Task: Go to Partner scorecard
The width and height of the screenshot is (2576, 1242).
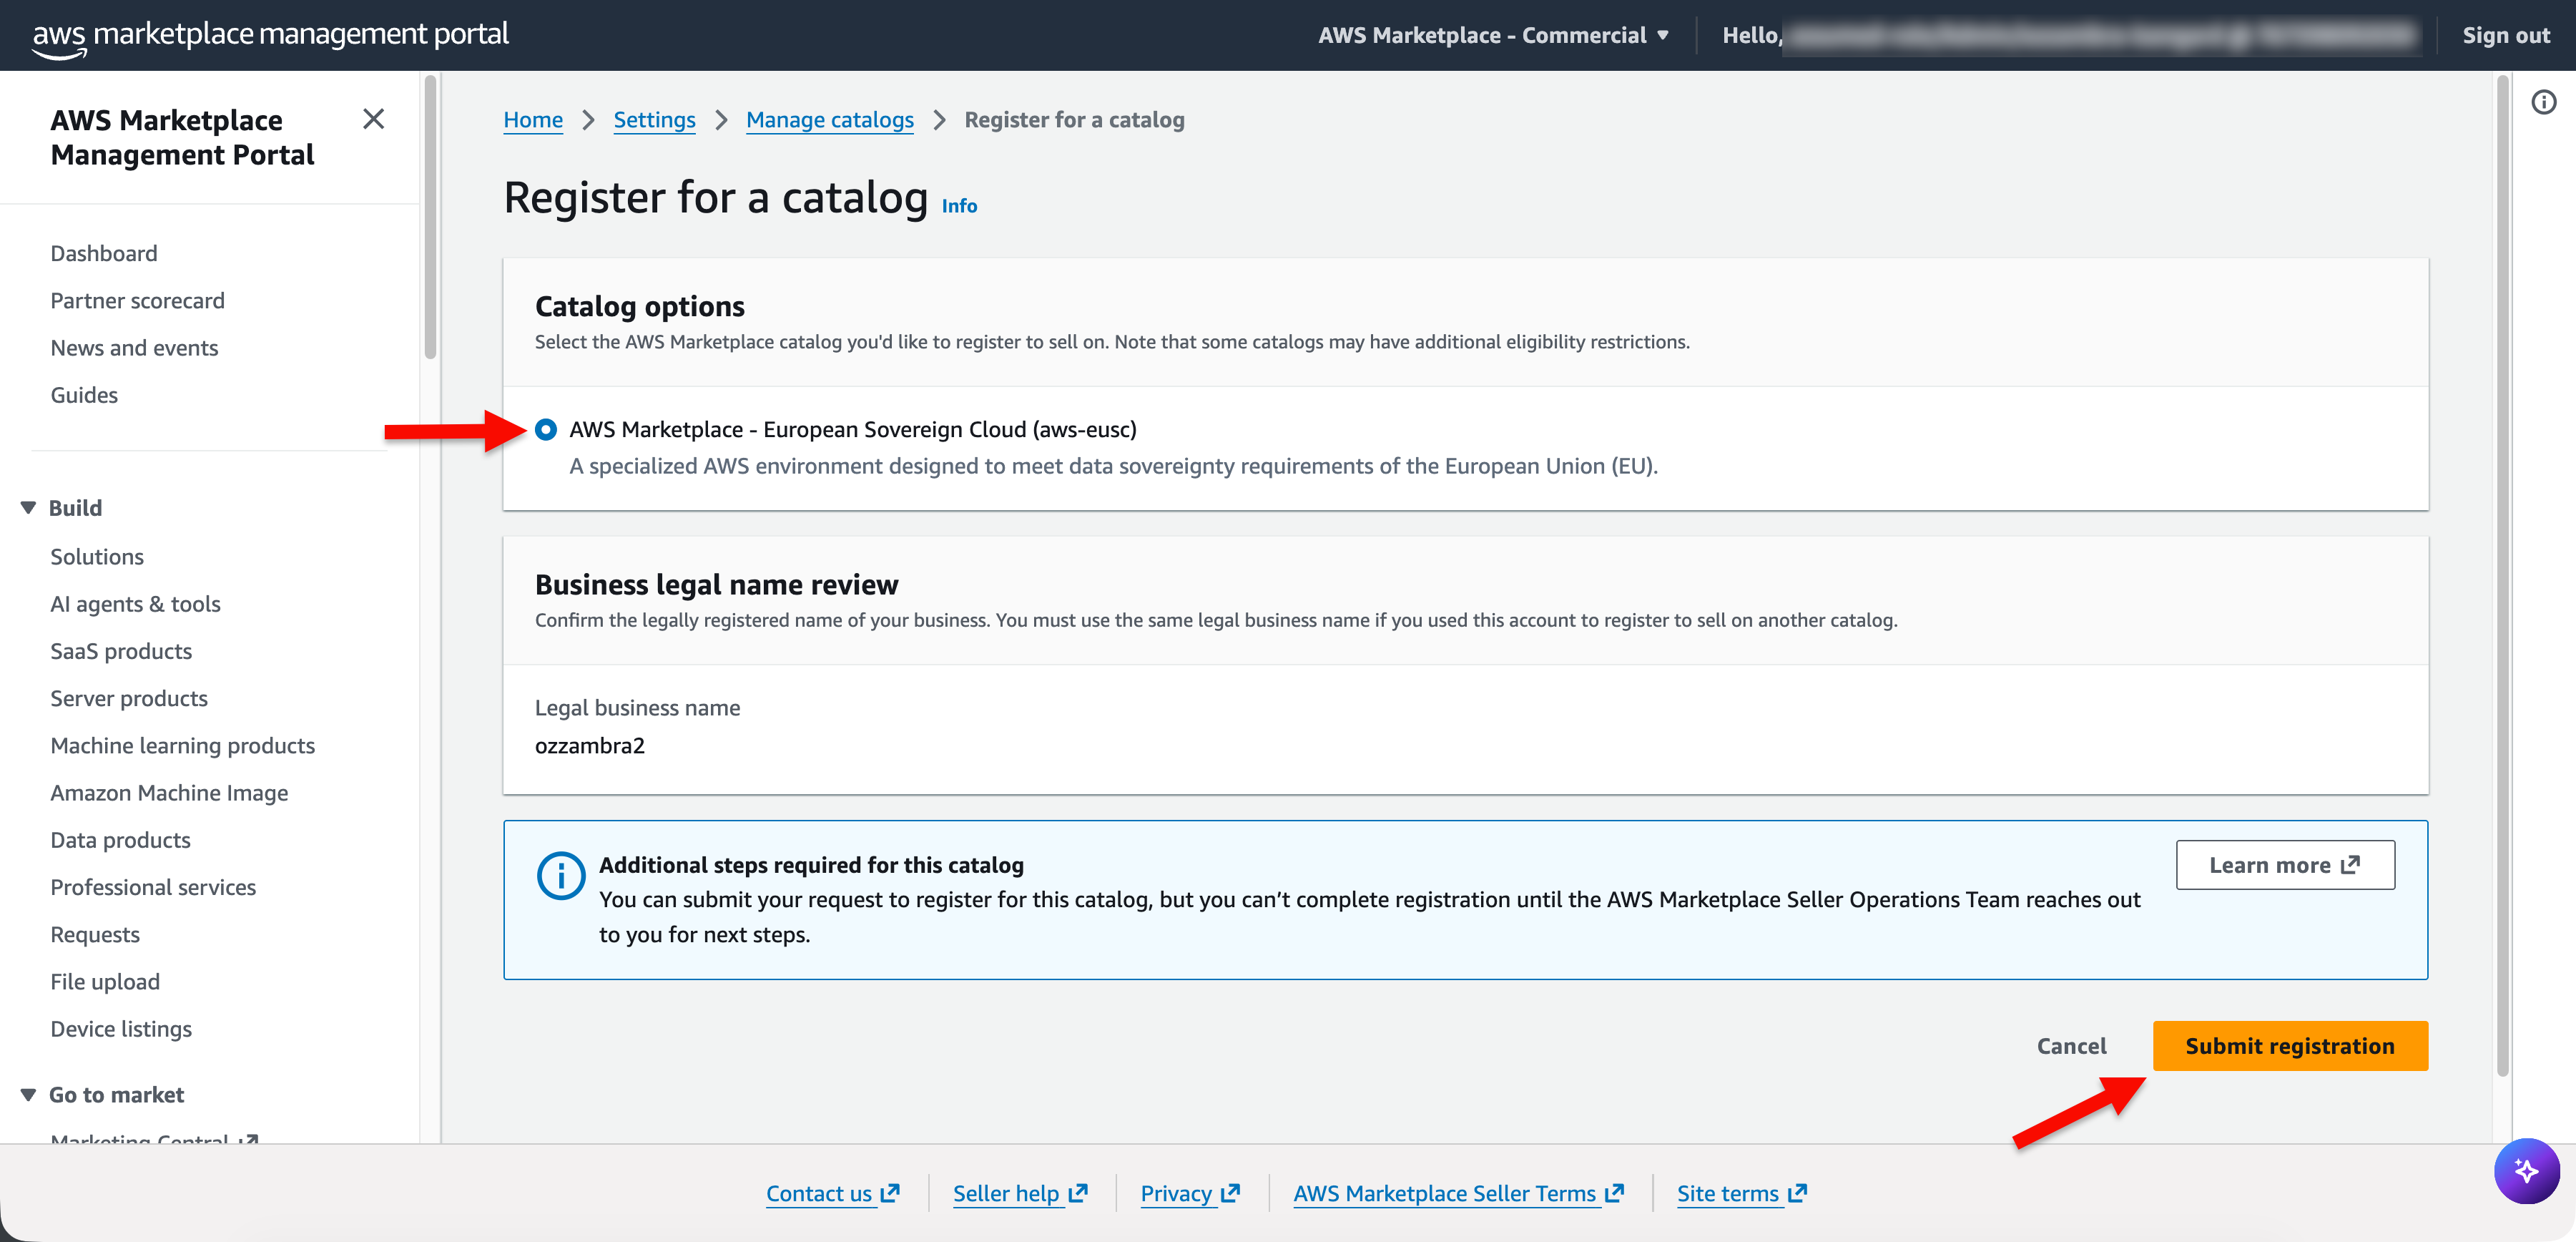Action: coord(138,301)
